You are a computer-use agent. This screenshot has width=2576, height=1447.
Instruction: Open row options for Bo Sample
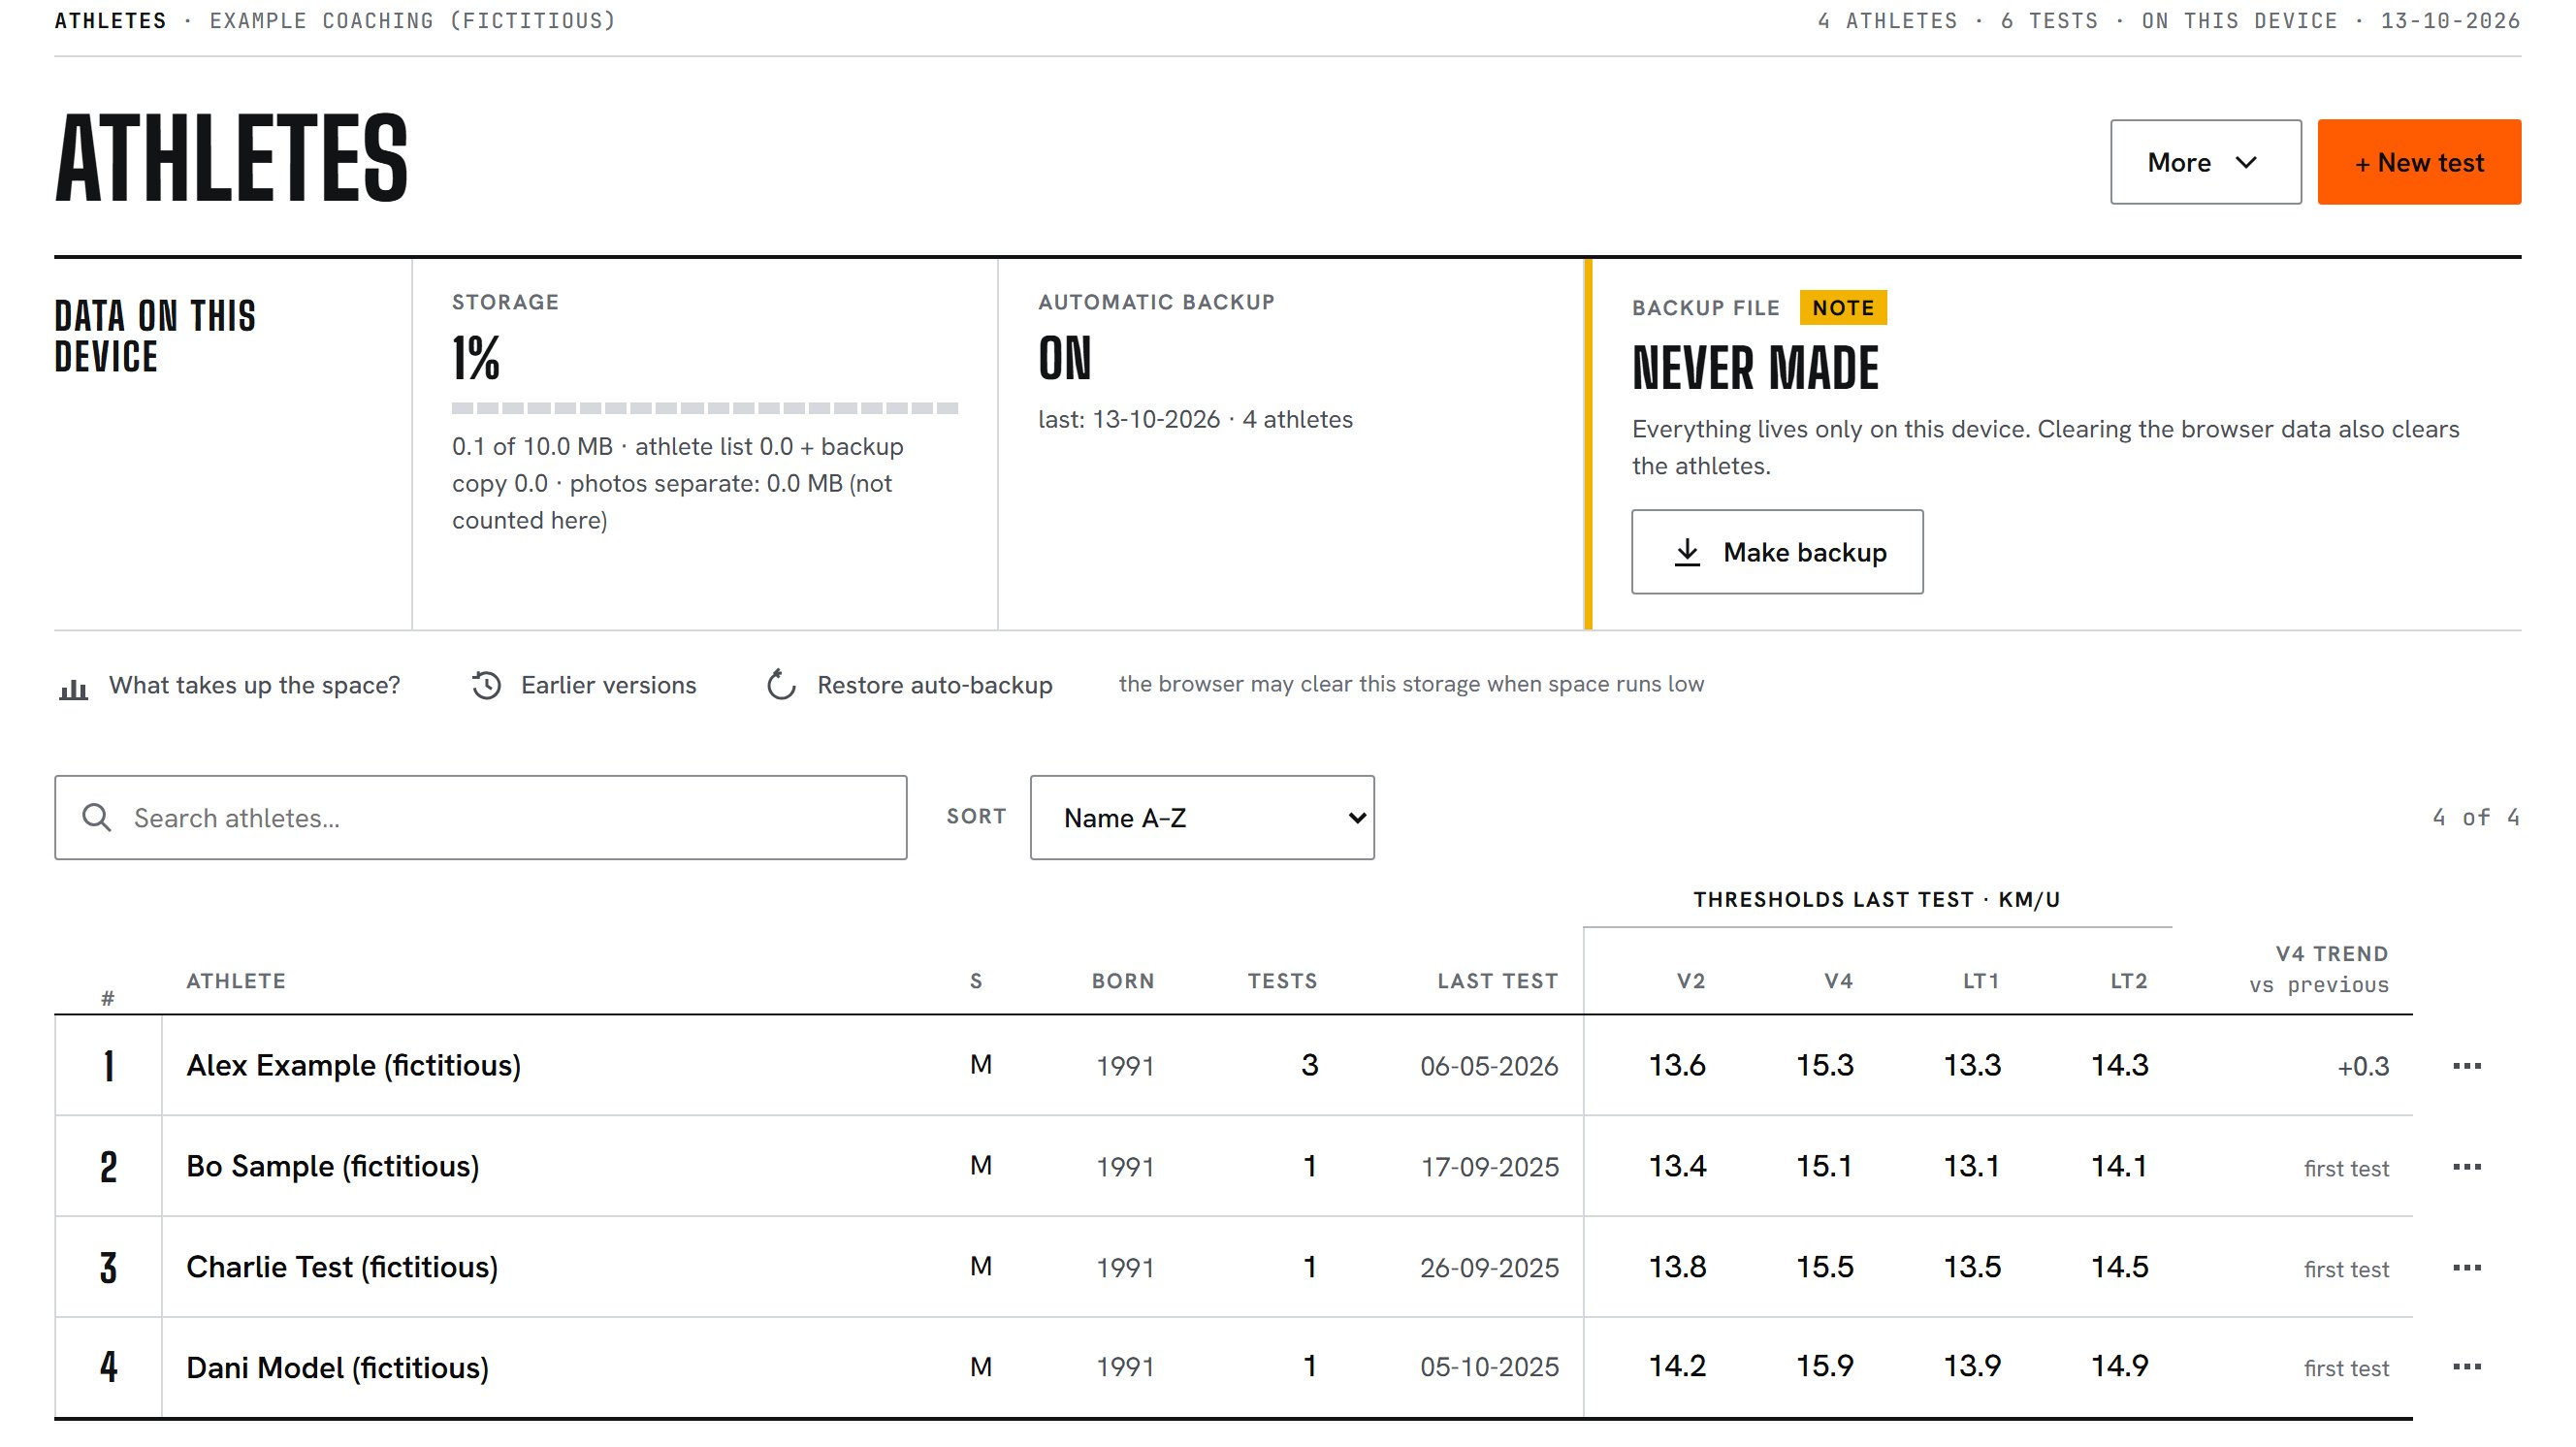coord(2466,1167)
